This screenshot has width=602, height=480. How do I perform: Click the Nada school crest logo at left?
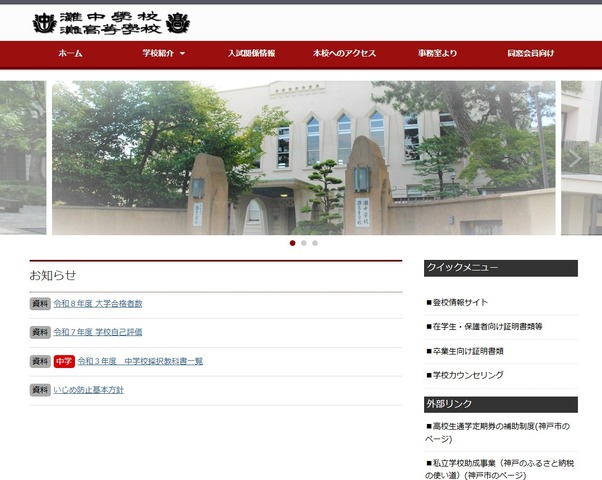pos(45,23)
